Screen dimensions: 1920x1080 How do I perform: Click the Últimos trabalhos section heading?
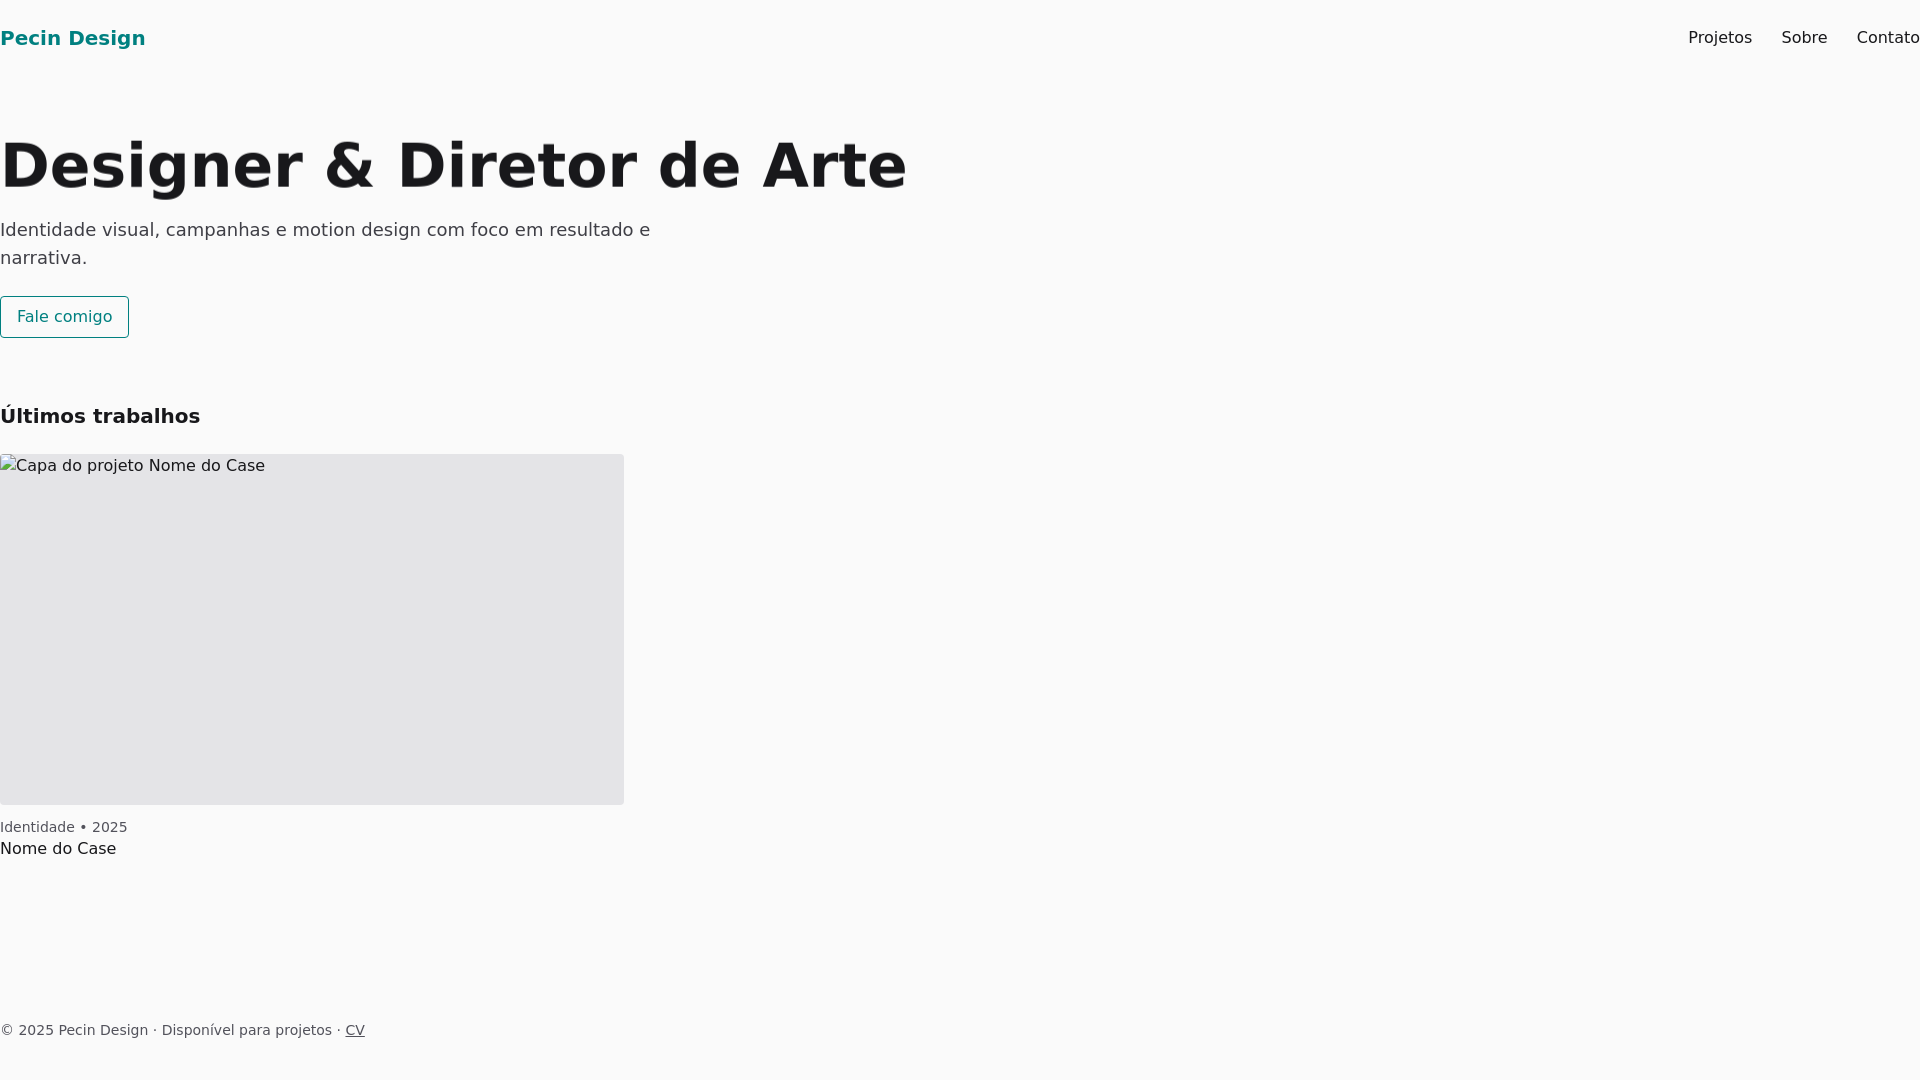point(100,416)
